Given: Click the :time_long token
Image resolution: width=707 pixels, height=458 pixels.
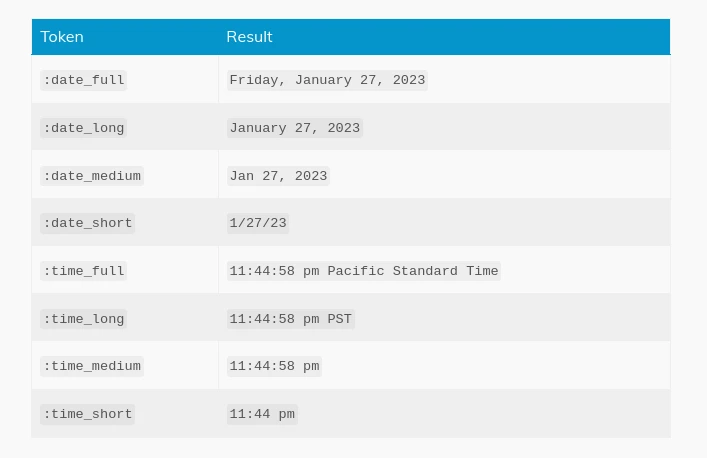Looking at the screenshot, I should pos(84,319).
